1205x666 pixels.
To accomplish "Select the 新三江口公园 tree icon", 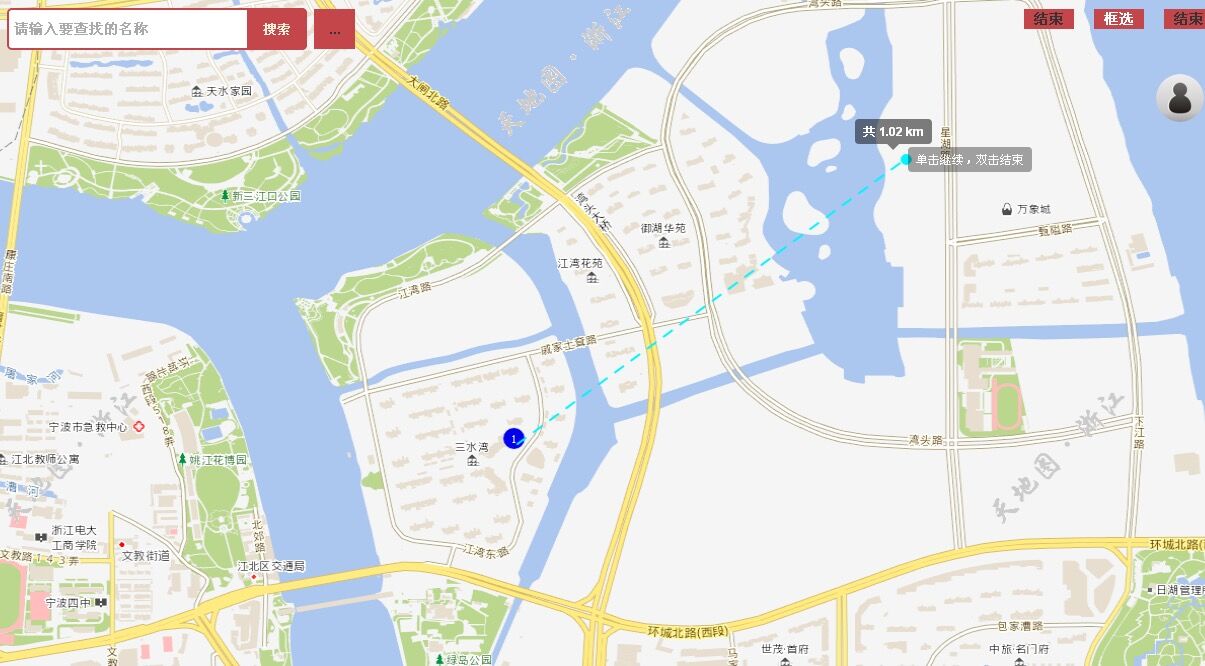I will 225,196.
